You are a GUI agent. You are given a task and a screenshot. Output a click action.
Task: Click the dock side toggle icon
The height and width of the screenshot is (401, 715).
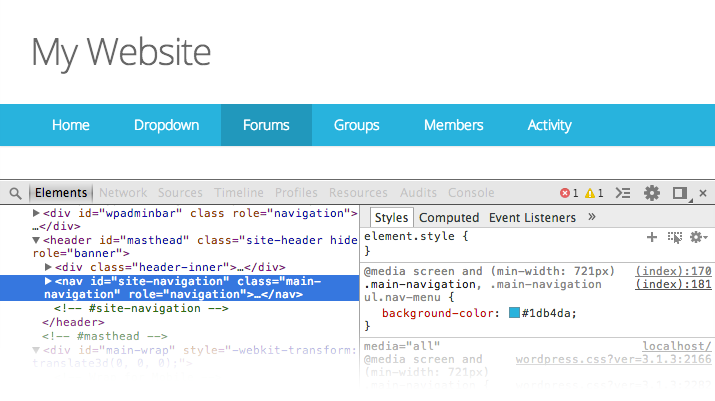point(680,193)
